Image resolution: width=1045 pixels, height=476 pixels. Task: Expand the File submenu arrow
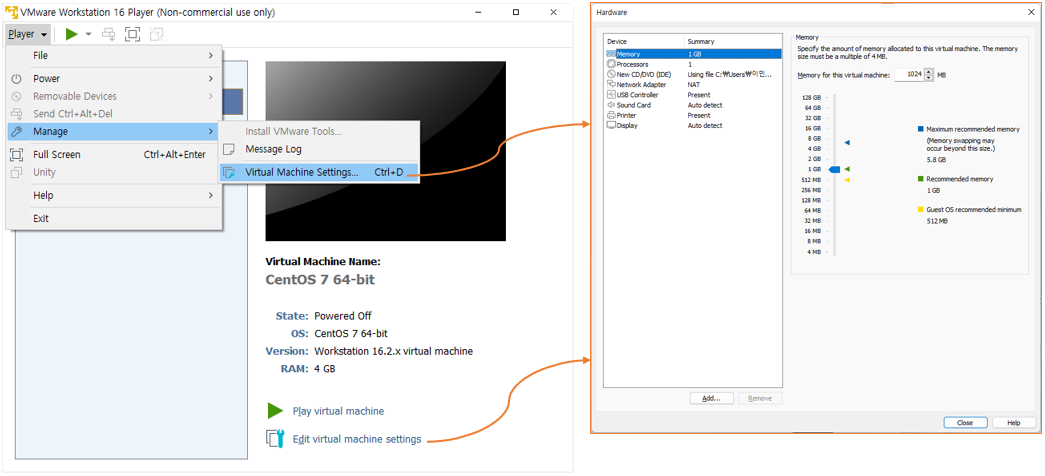(x=211, y=56)
